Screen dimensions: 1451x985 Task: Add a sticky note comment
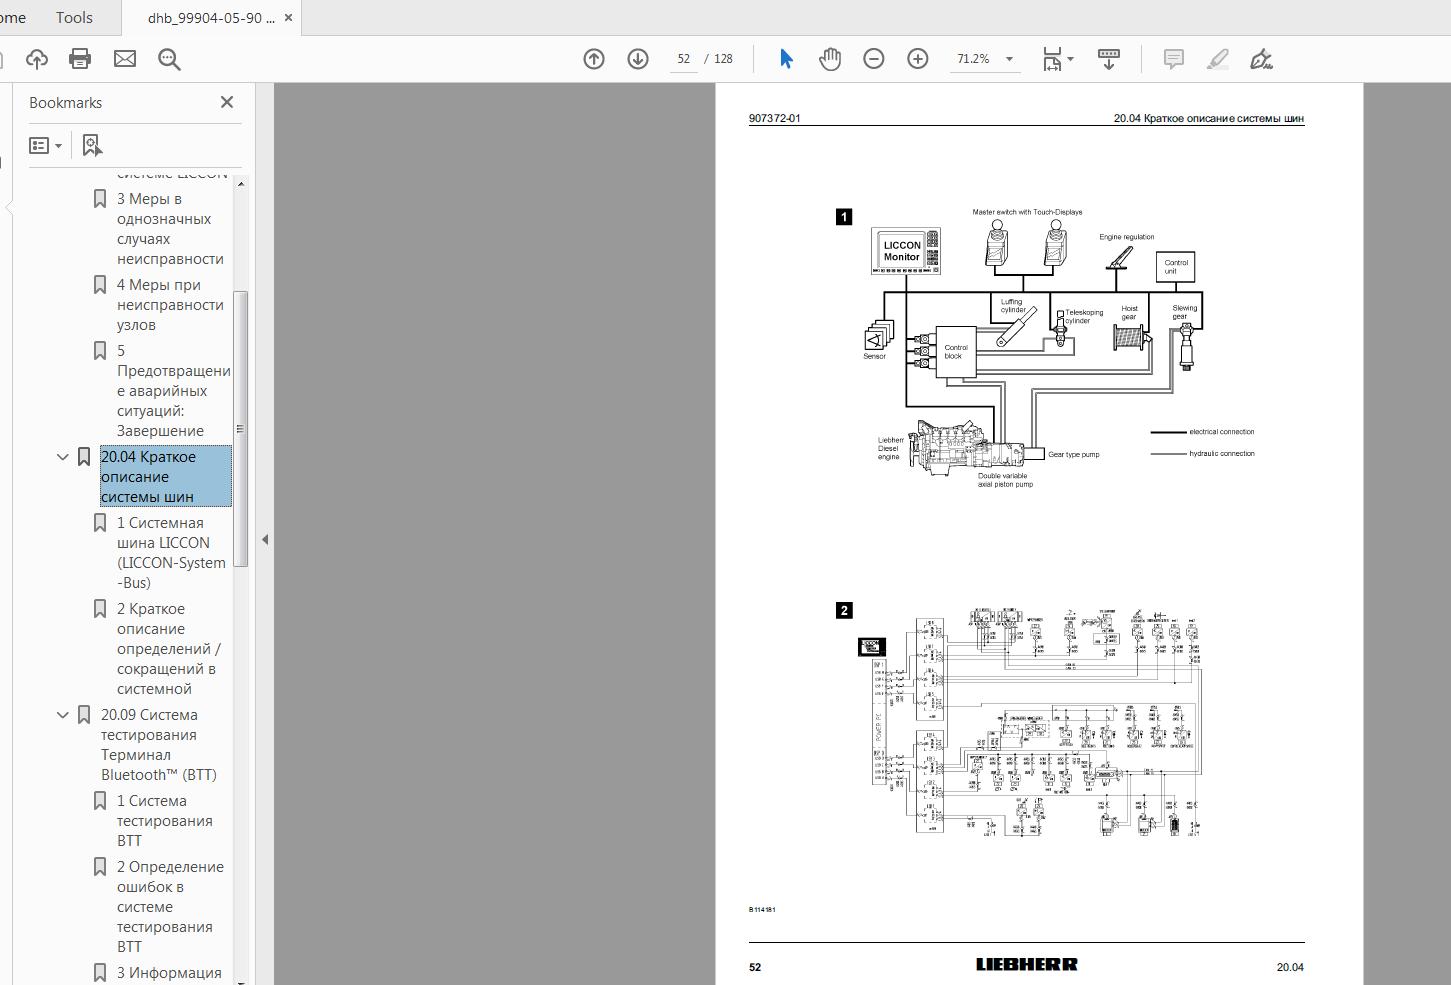point(1174,59)
